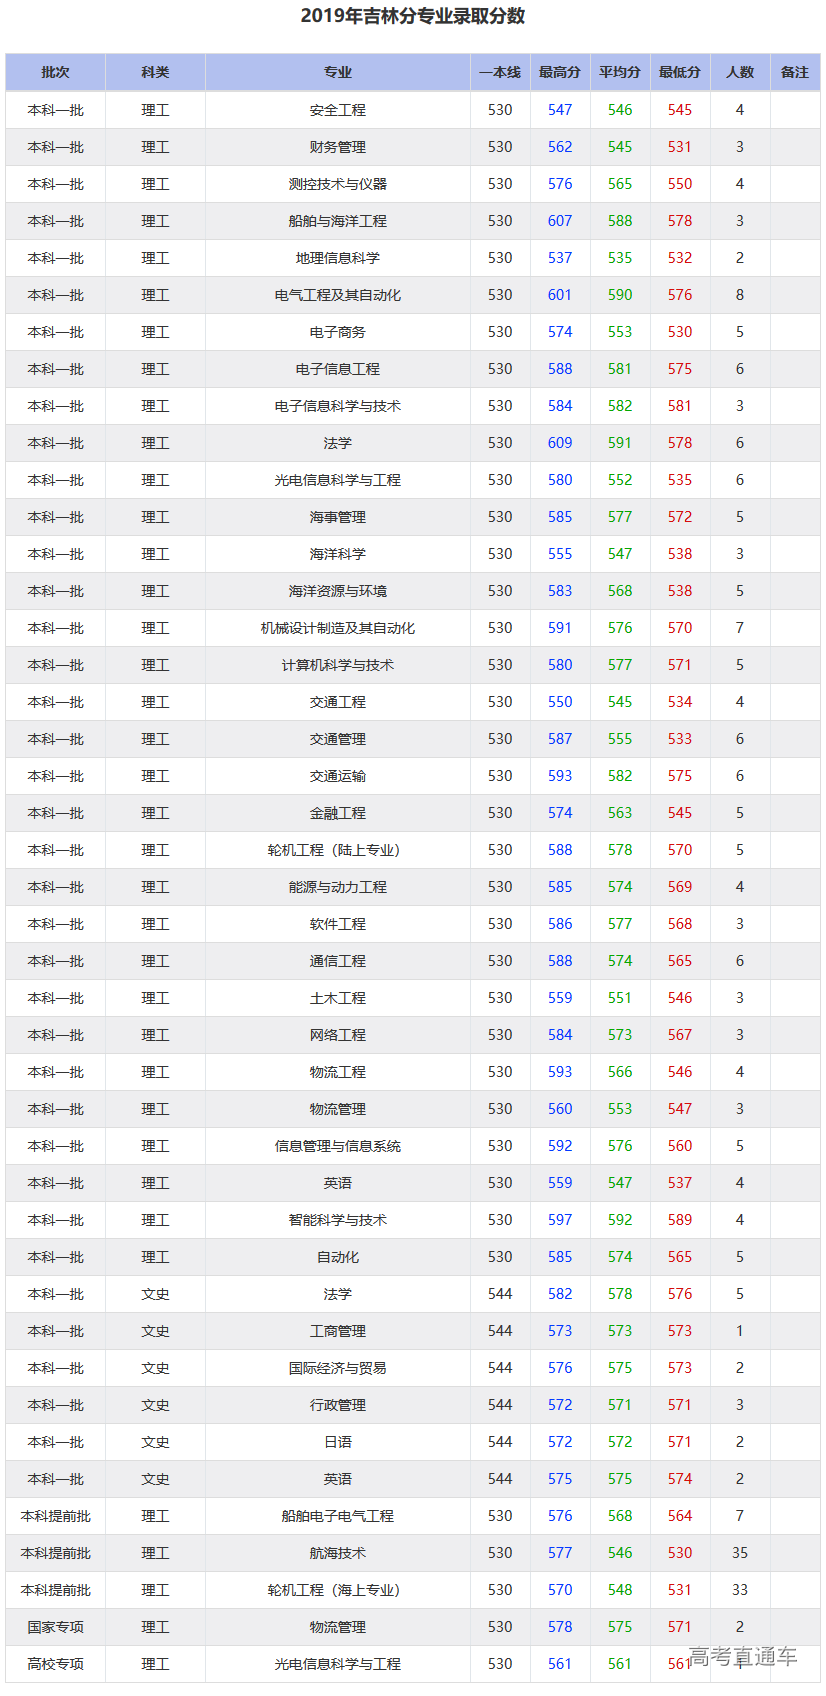This screenshot has height=1696, width=826.
Task: Click the 平均分 column header
Action: click(620, 72)
